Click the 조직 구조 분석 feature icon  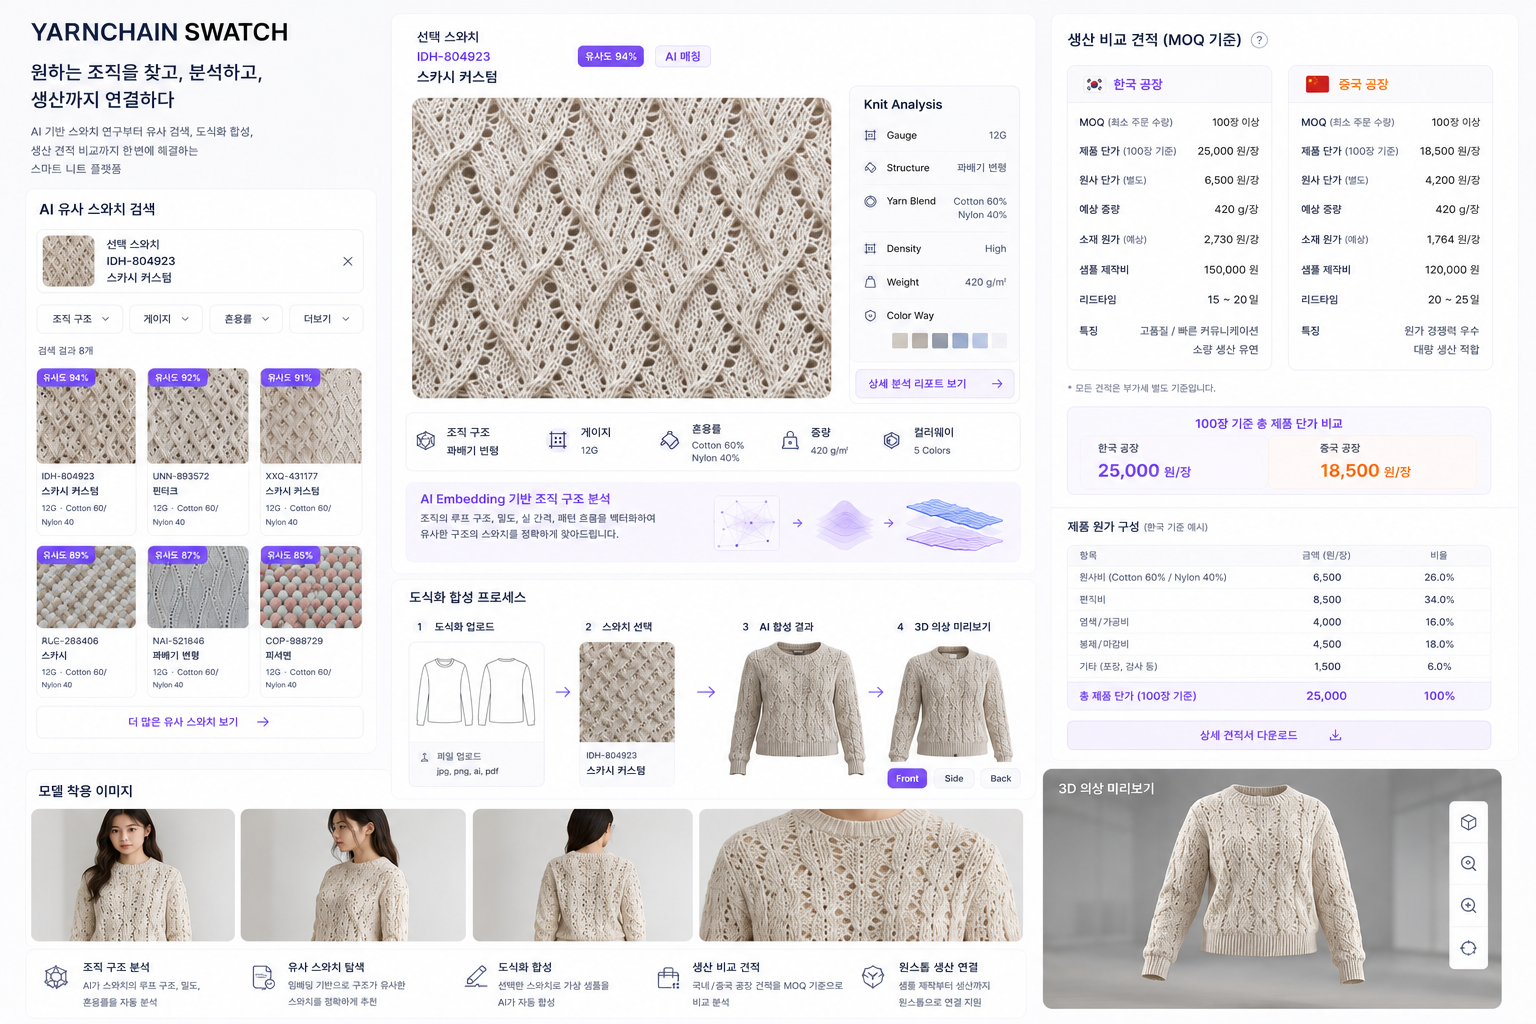[57, 977]
